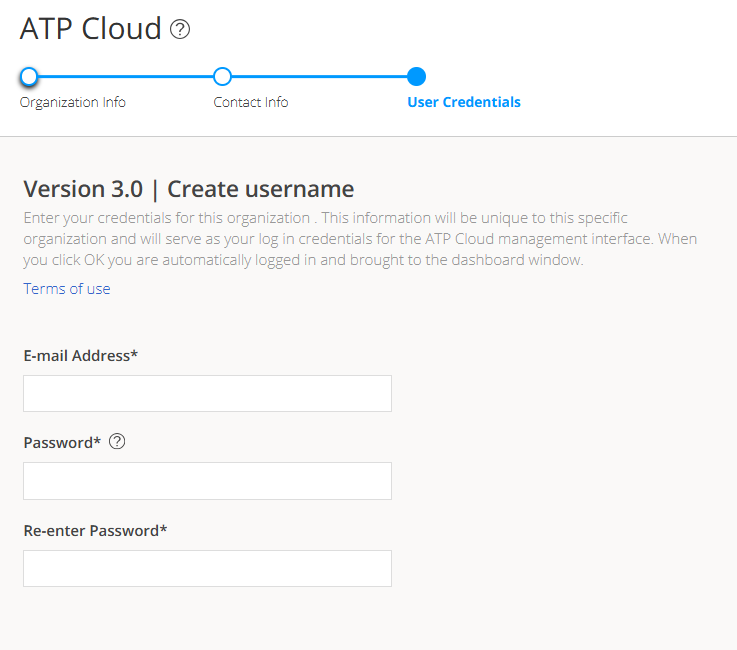737x650 pixels.
Task: Click the Version 3.0 Create username heading
Action: click(x=189, y=189)
